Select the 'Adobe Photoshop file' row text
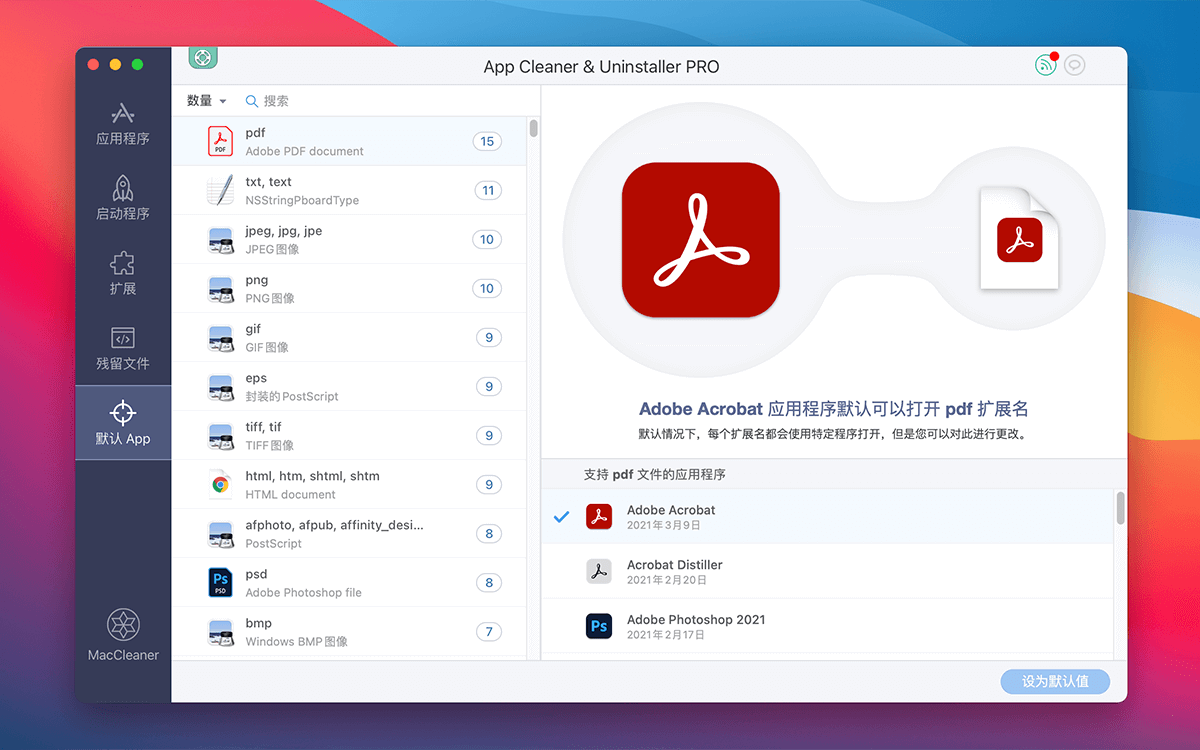 coord(303,592)
